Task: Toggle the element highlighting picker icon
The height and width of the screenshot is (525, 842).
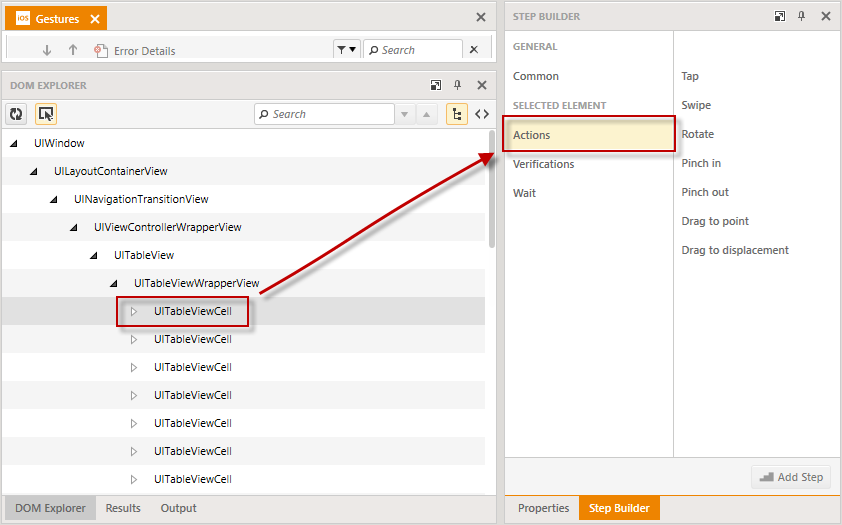Action: click(46, 114)
